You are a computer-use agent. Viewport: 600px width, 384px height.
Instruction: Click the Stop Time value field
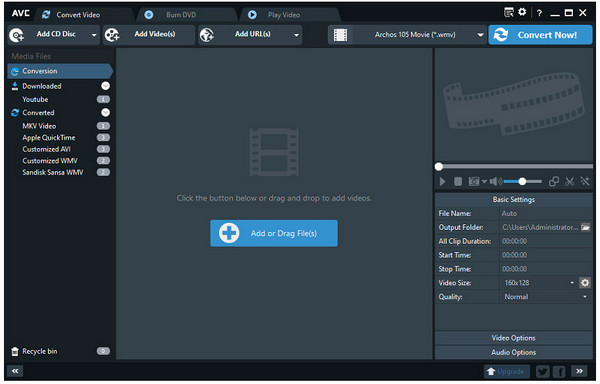pos(546,269)
